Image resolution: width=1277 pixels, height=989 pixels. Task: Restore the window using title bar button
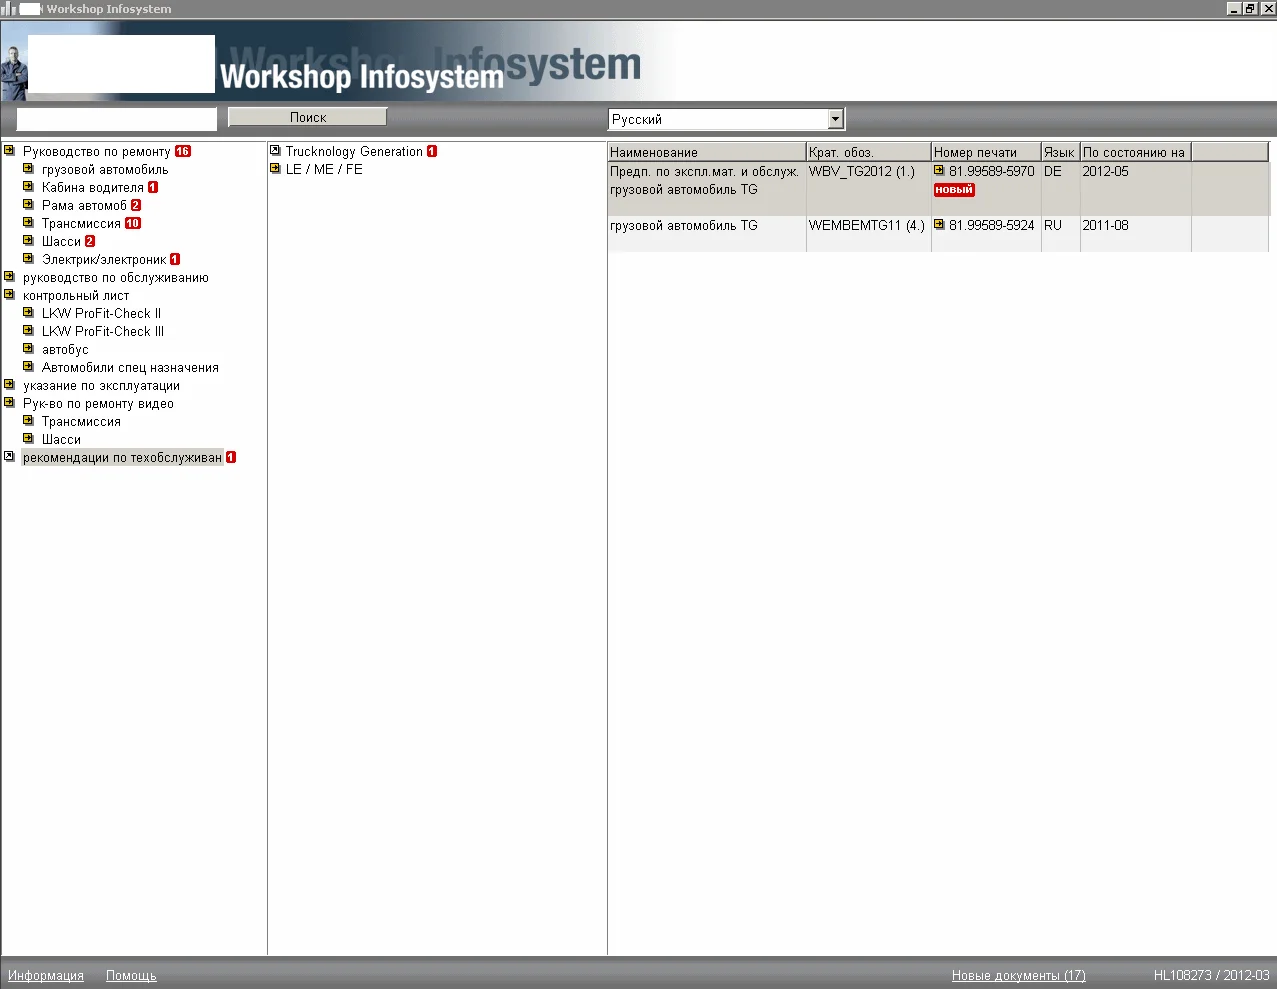pos(1250,8)
